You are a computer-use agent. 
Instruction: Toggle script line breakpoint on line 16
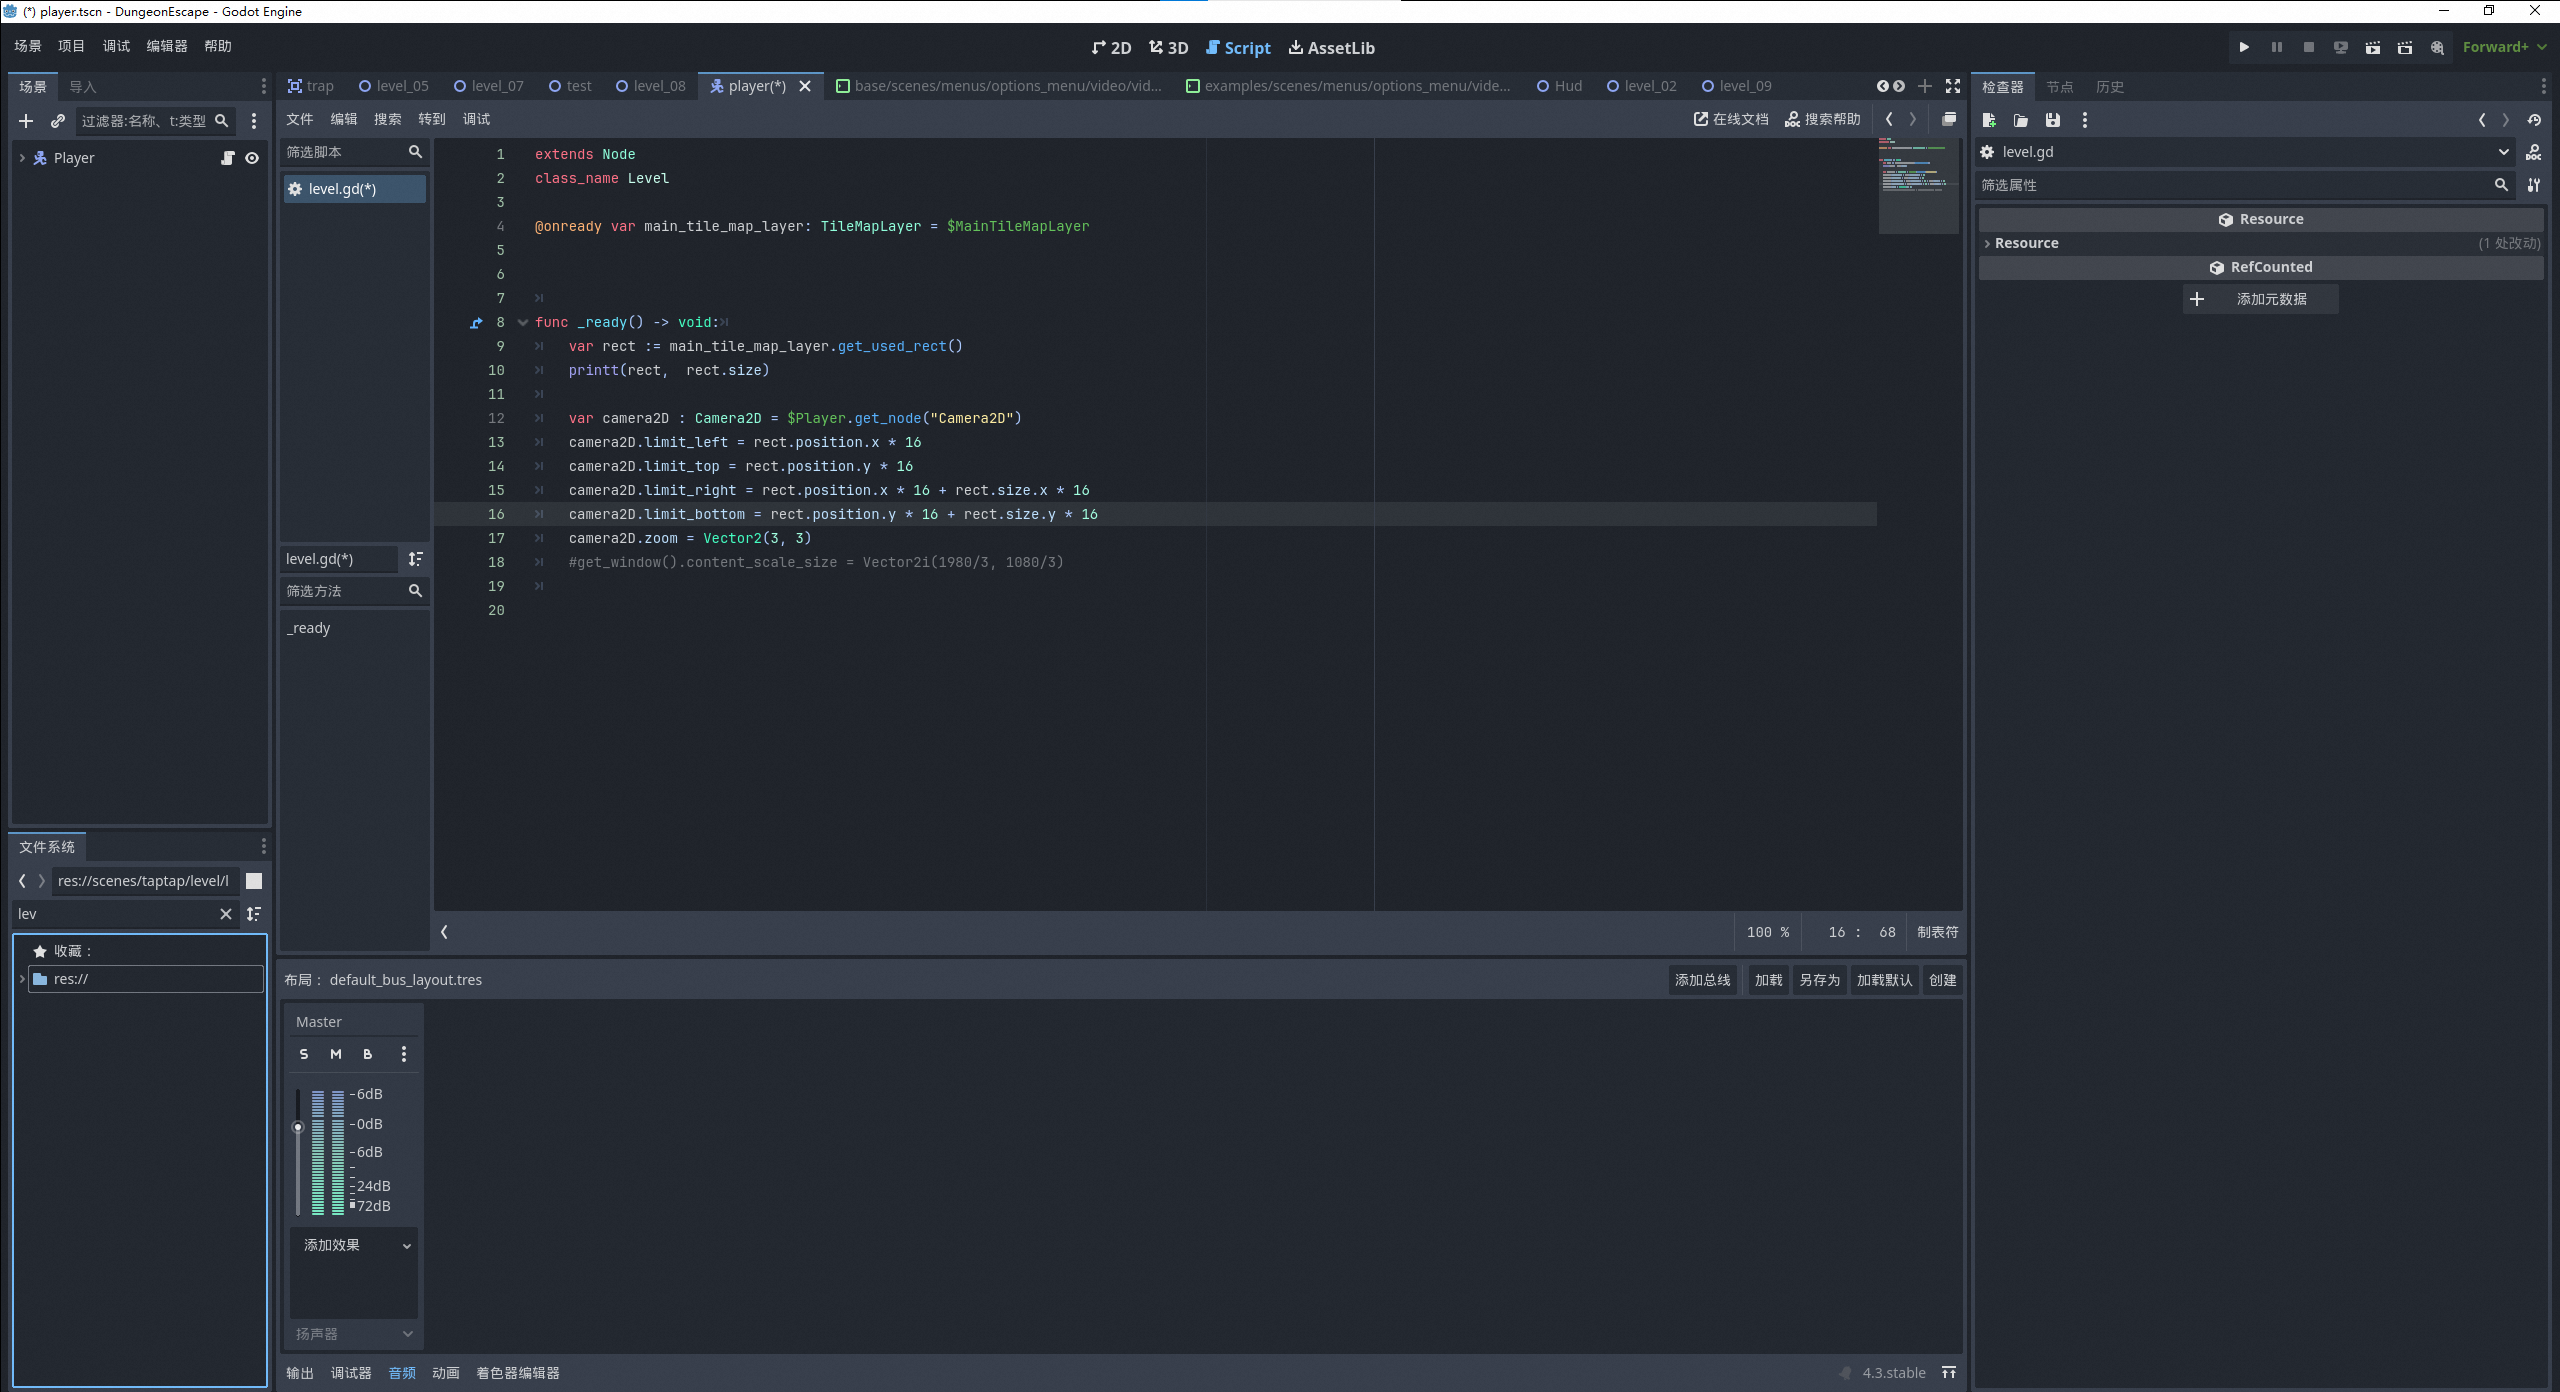[497, 514]
